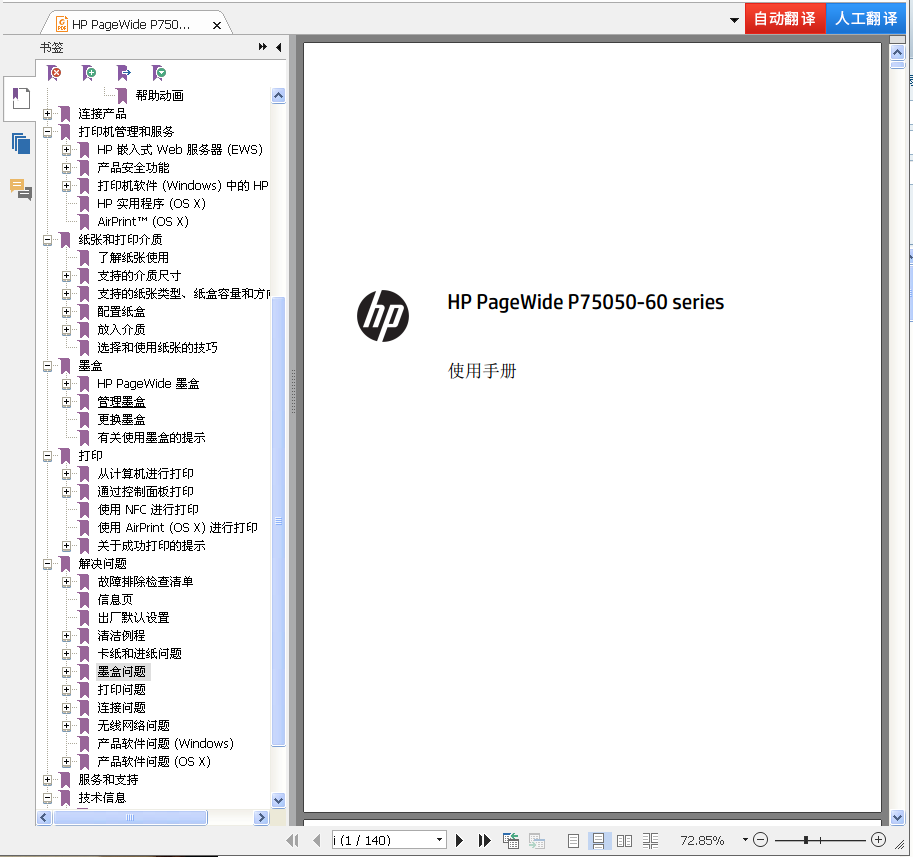Collapse the 纸张和打印介质 bookmark

(x=48, y=239)
